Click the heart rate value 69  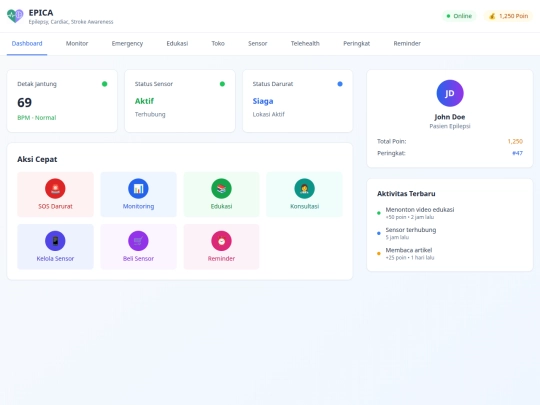(24, 103)
